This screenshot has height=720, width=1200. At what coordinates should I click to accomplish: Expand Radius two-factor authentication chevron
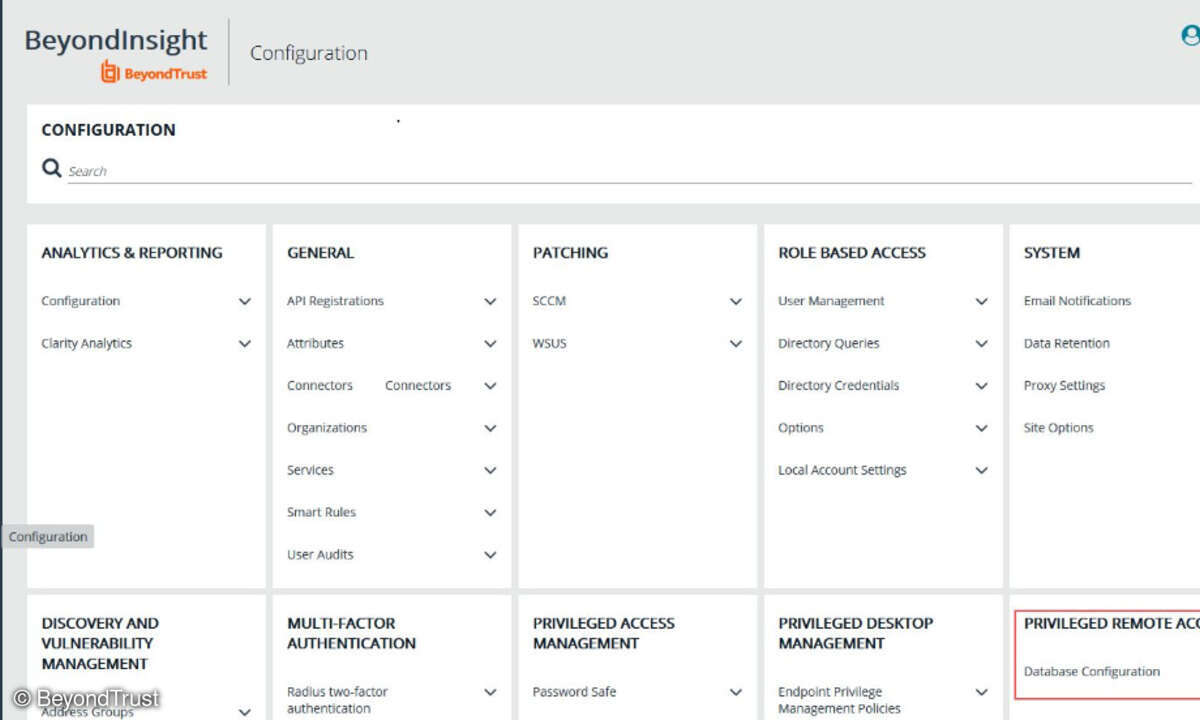pyautogui.click(x=490, y=692)
